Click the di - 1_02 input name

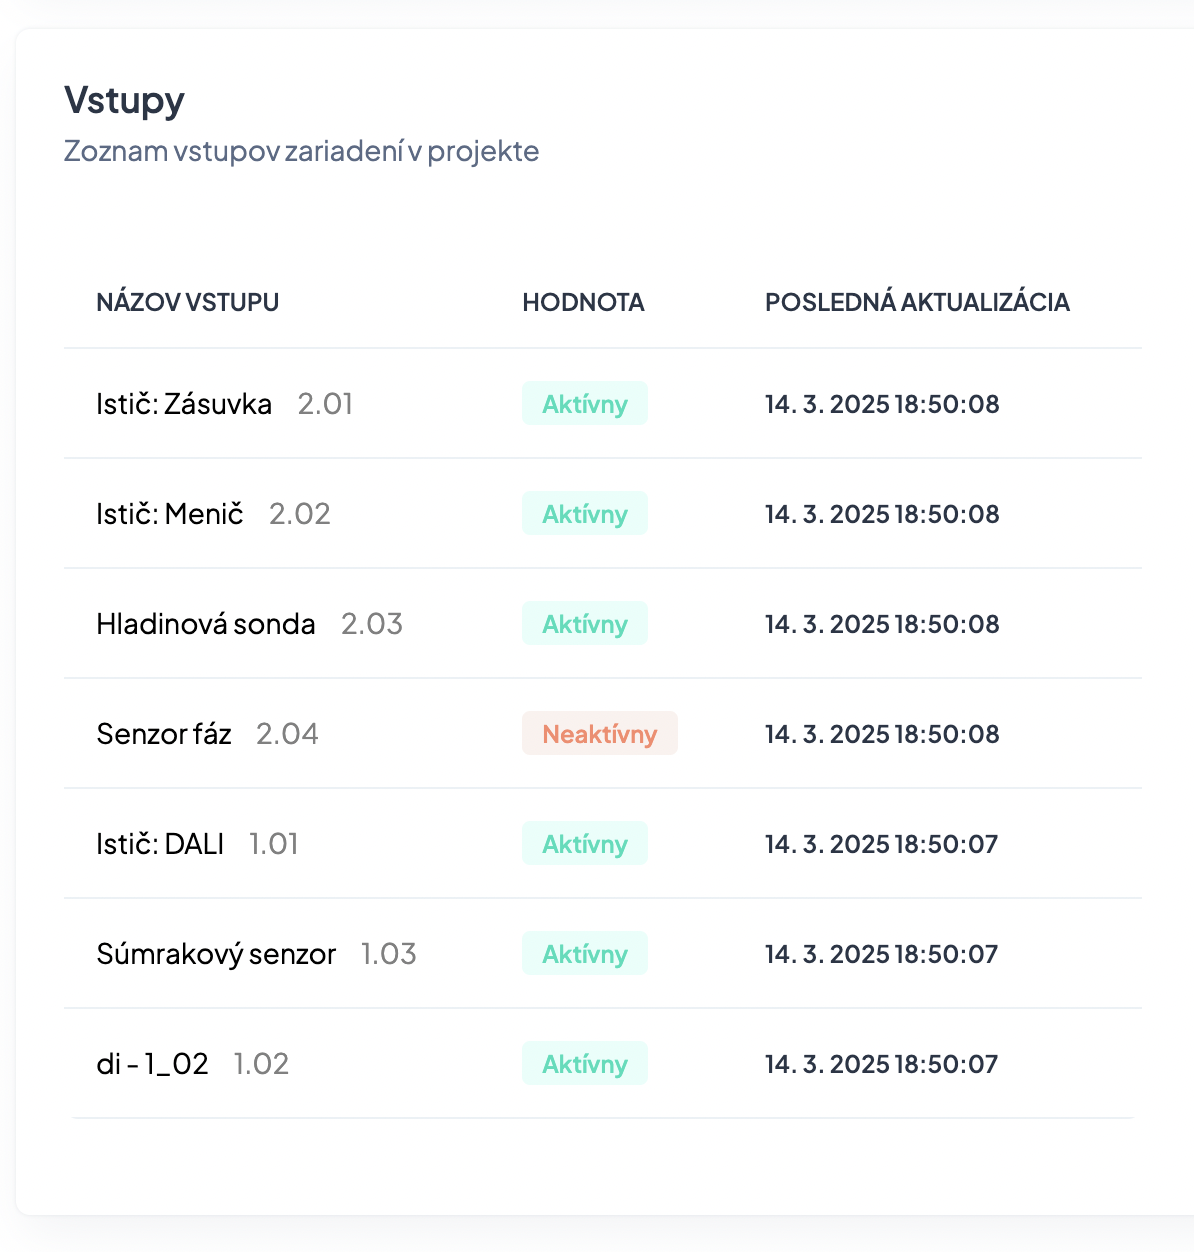152,1064
